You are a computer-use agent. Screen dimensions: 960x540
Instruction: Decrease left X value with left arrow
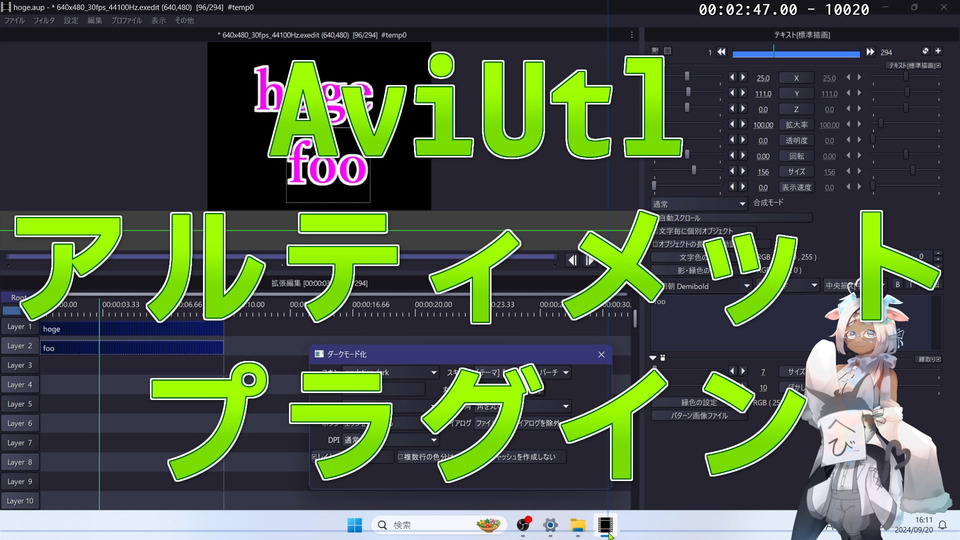(x=732, y=78)
